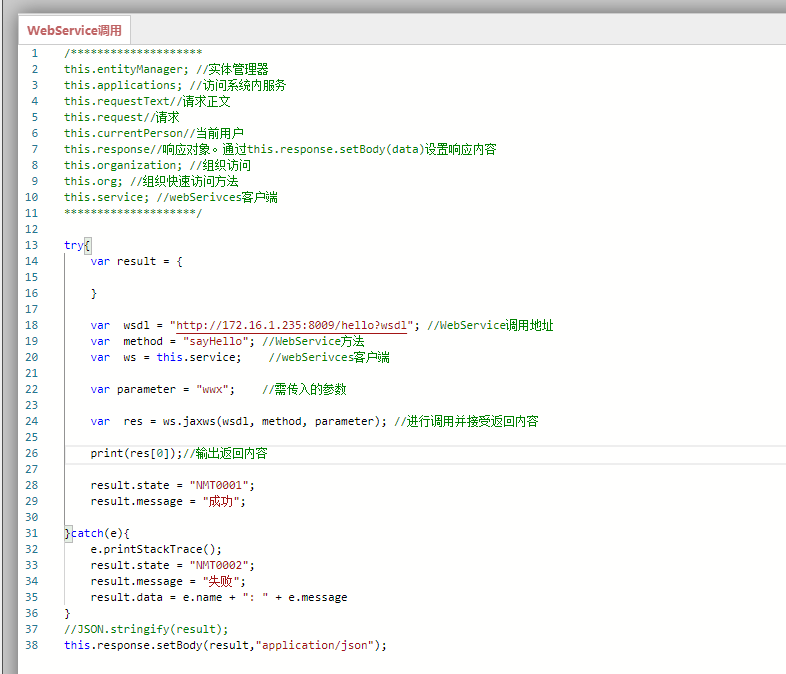Image resolution: width=786 pixels, height=674 pixels.
Task: Click the "成功" message string
Action: (x=221, y=501)
